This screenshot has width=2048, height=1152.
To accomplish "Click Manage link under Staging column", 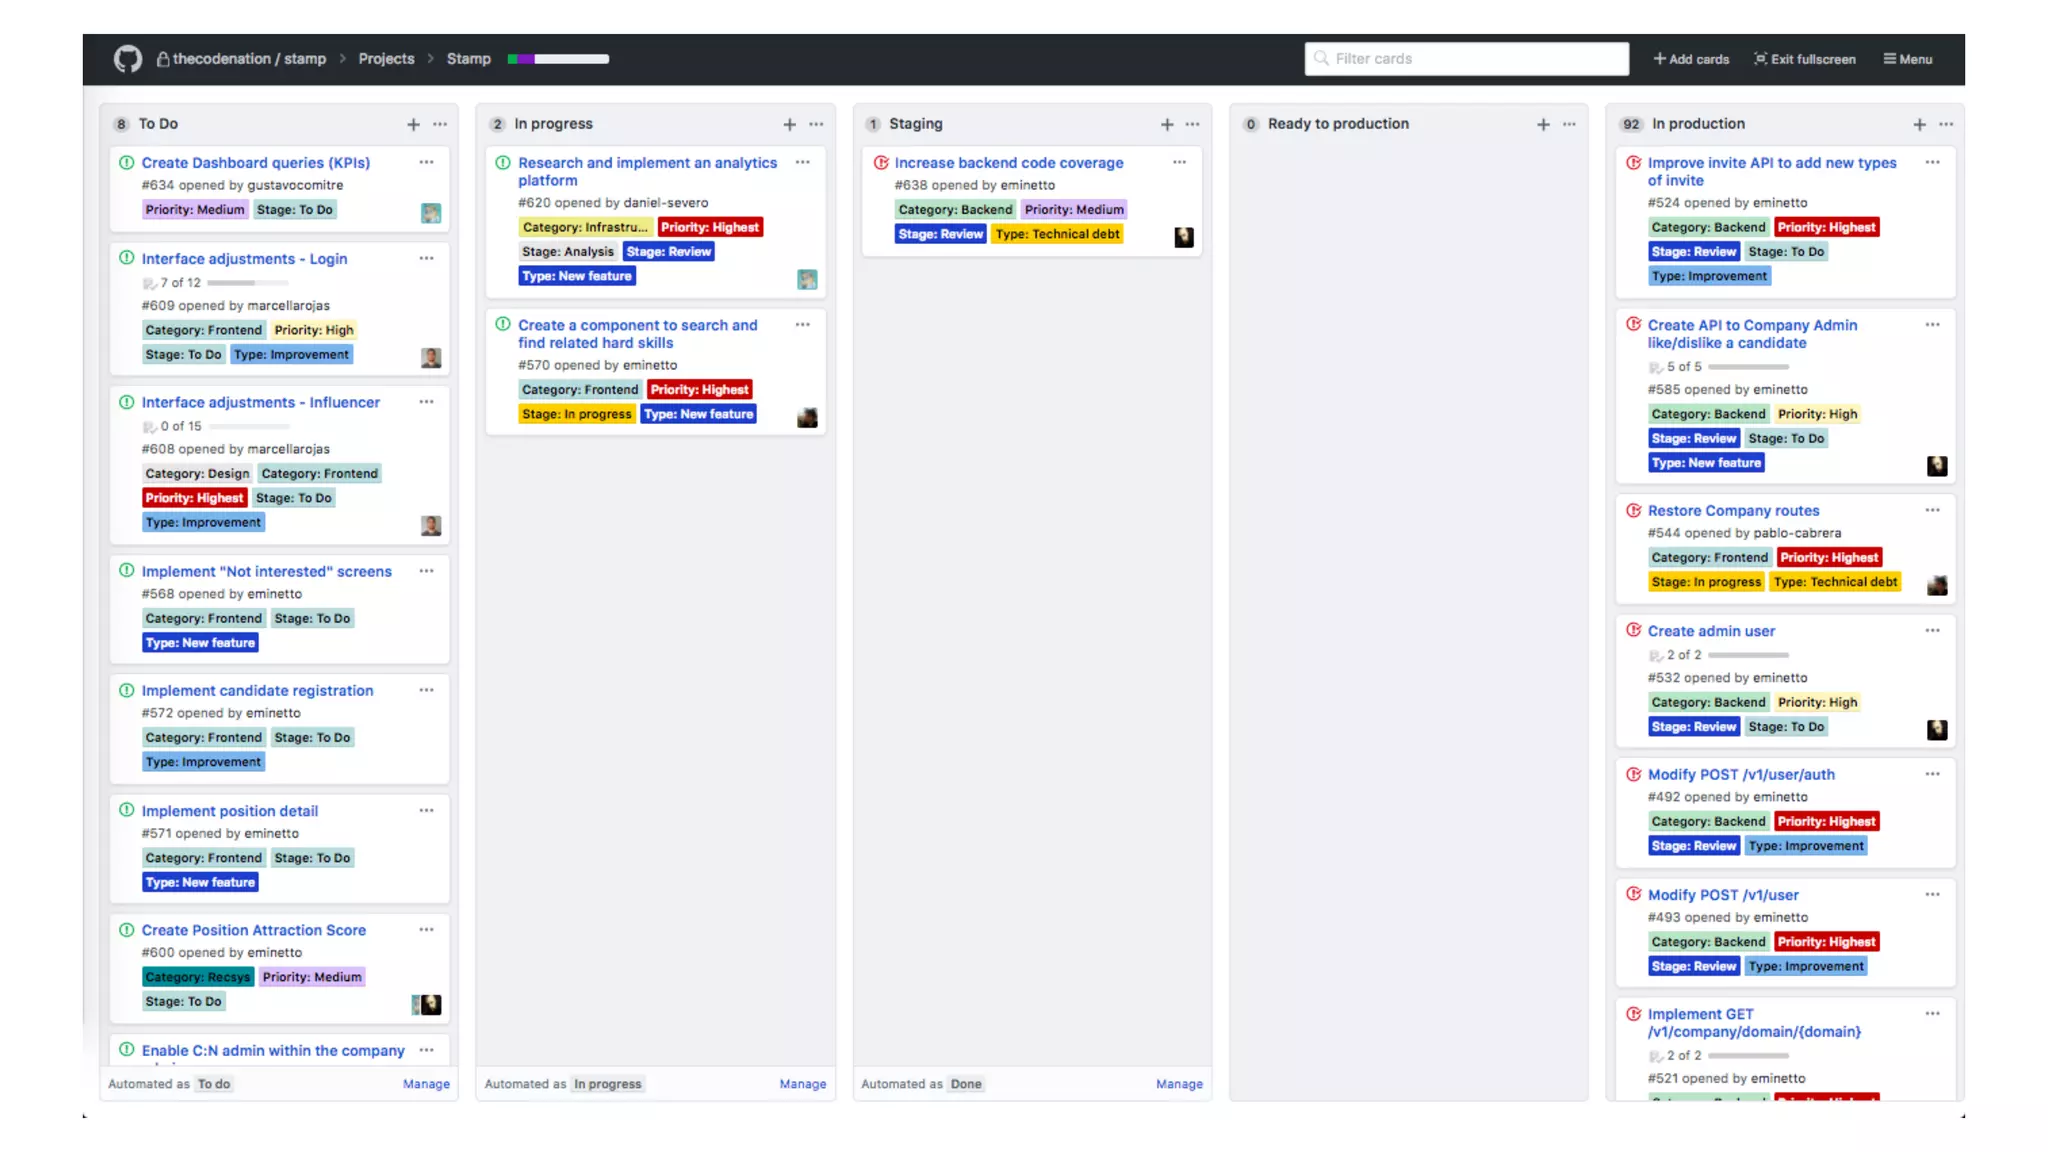I will pyautogui.click(x=1179, y=1084).
